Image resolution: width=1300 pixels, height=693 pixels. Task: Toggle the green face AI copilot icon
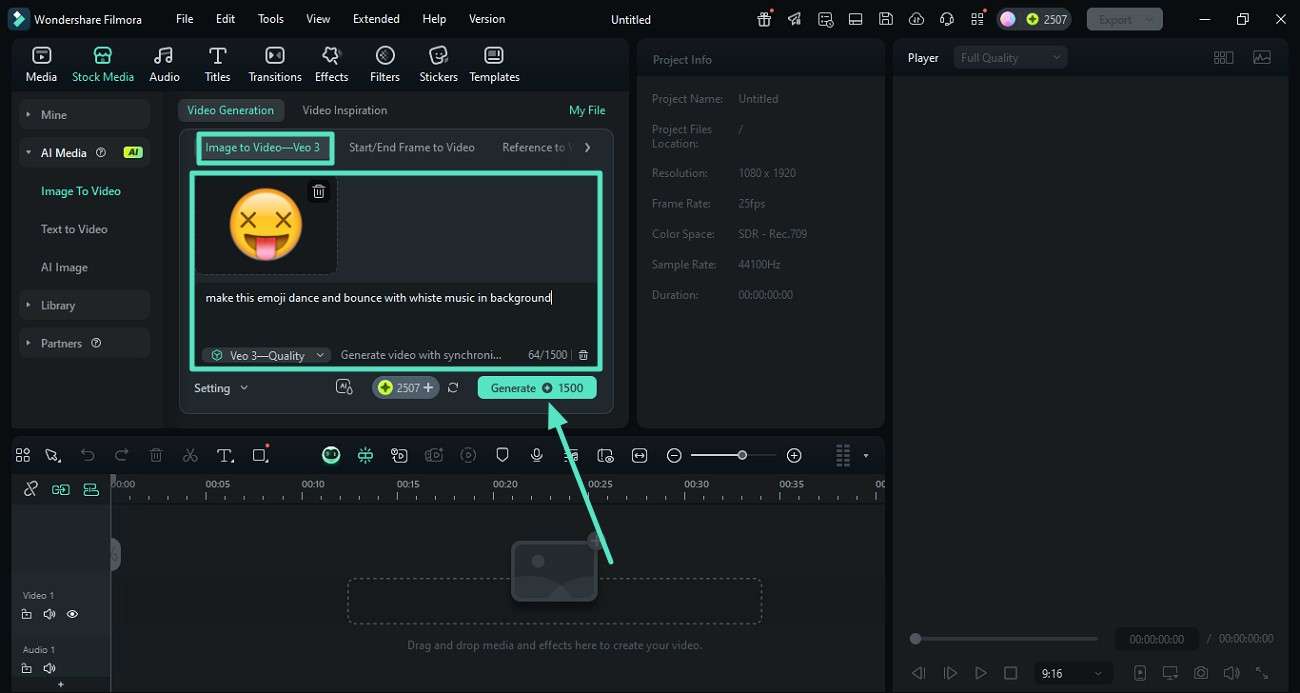(x=331, y=455)
